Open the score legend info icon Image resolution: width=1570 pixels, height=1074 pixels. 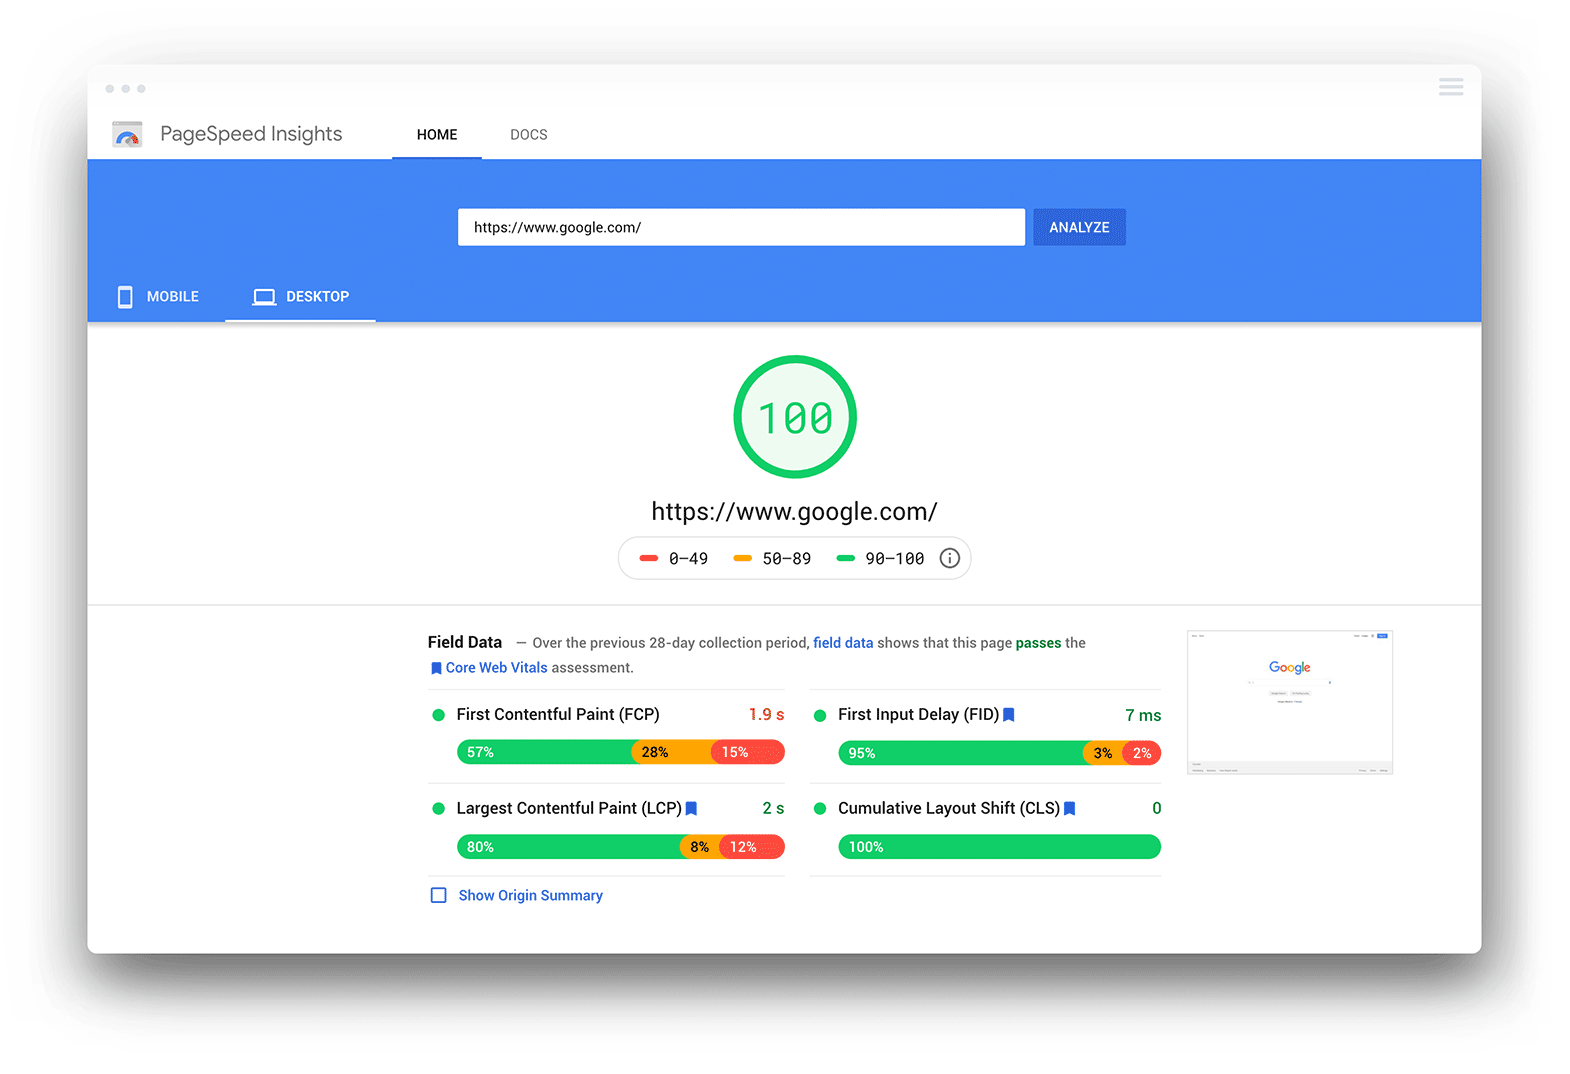(950, 558)
